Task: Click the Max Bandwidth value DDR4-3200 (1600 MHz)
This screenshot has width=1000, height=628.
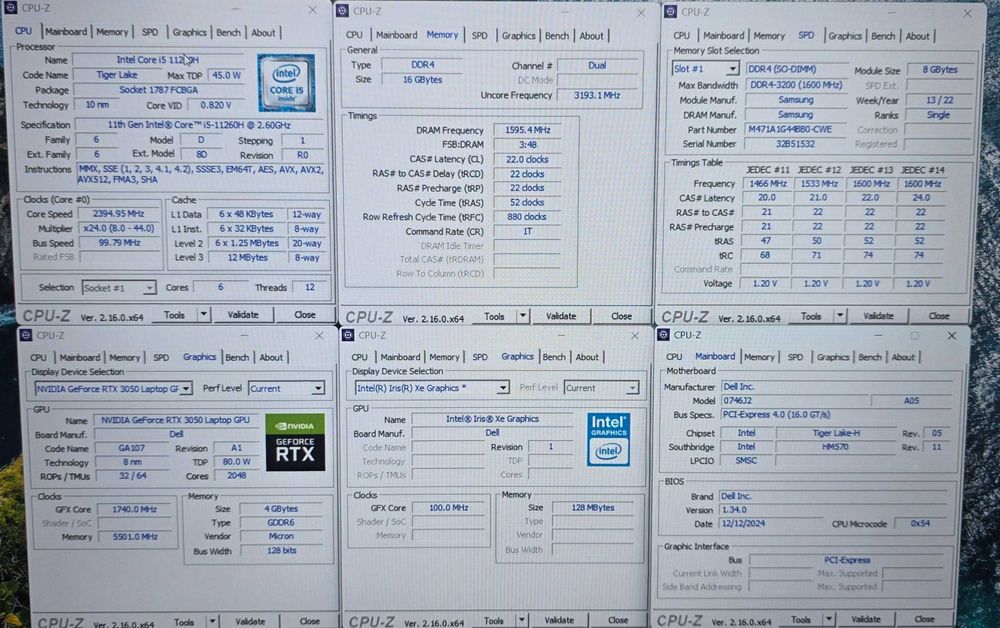Action: point(796,85)
